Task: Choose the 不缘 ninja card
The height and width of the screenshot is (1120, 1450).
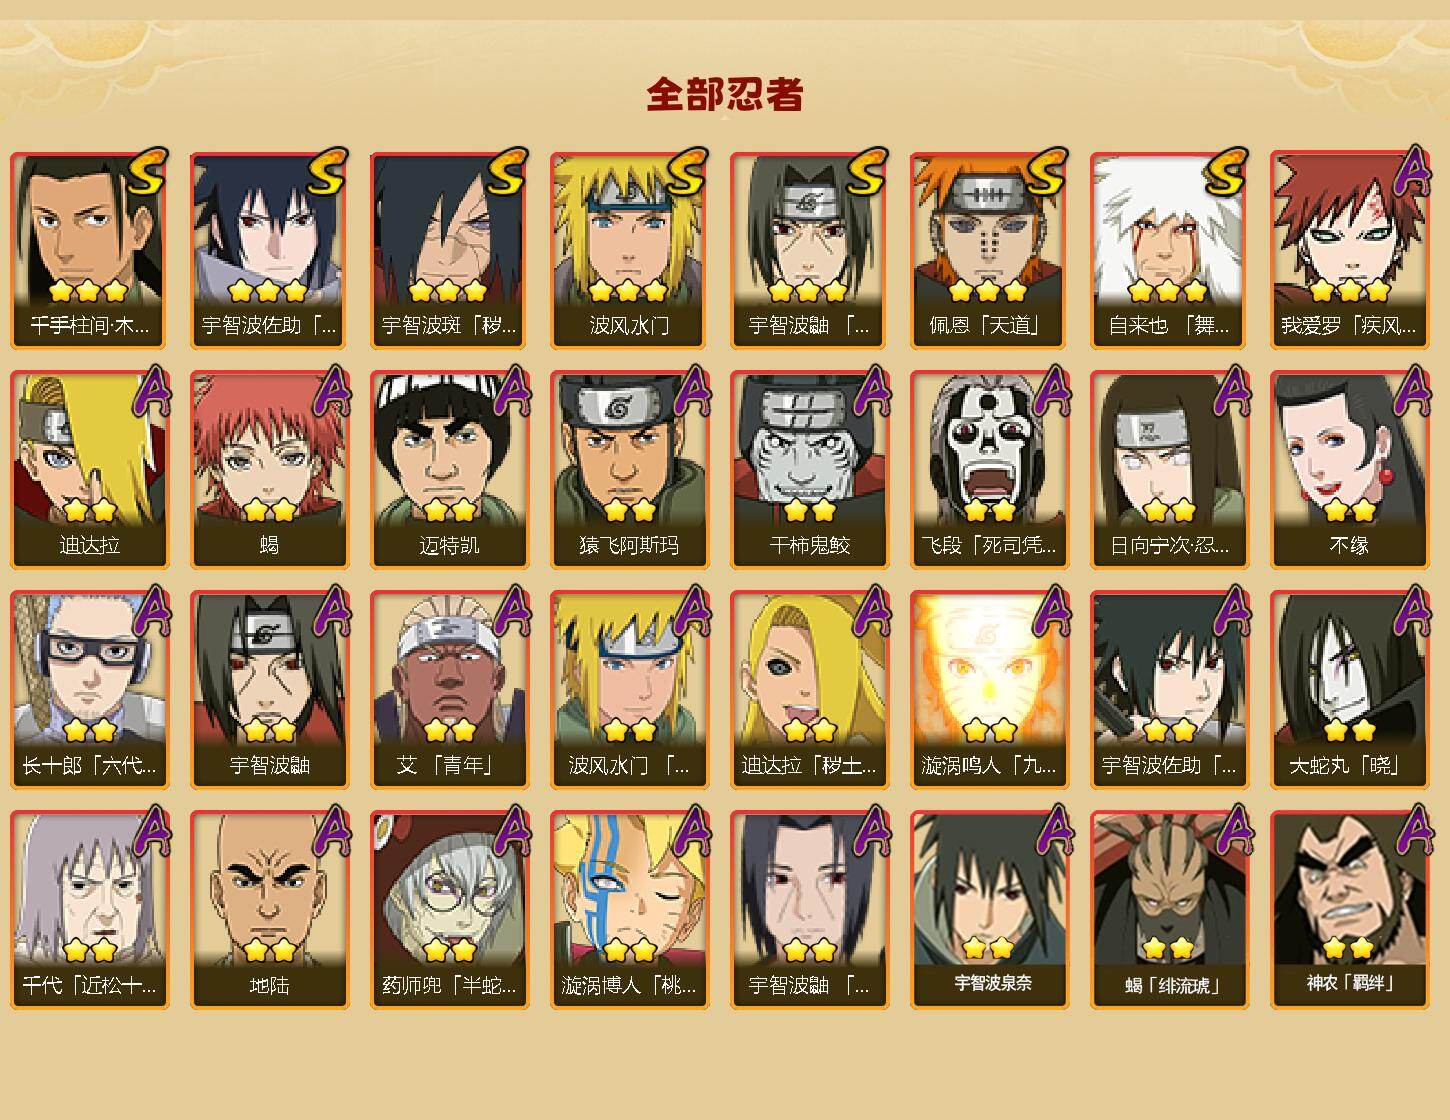Action: pos(1349,470)
